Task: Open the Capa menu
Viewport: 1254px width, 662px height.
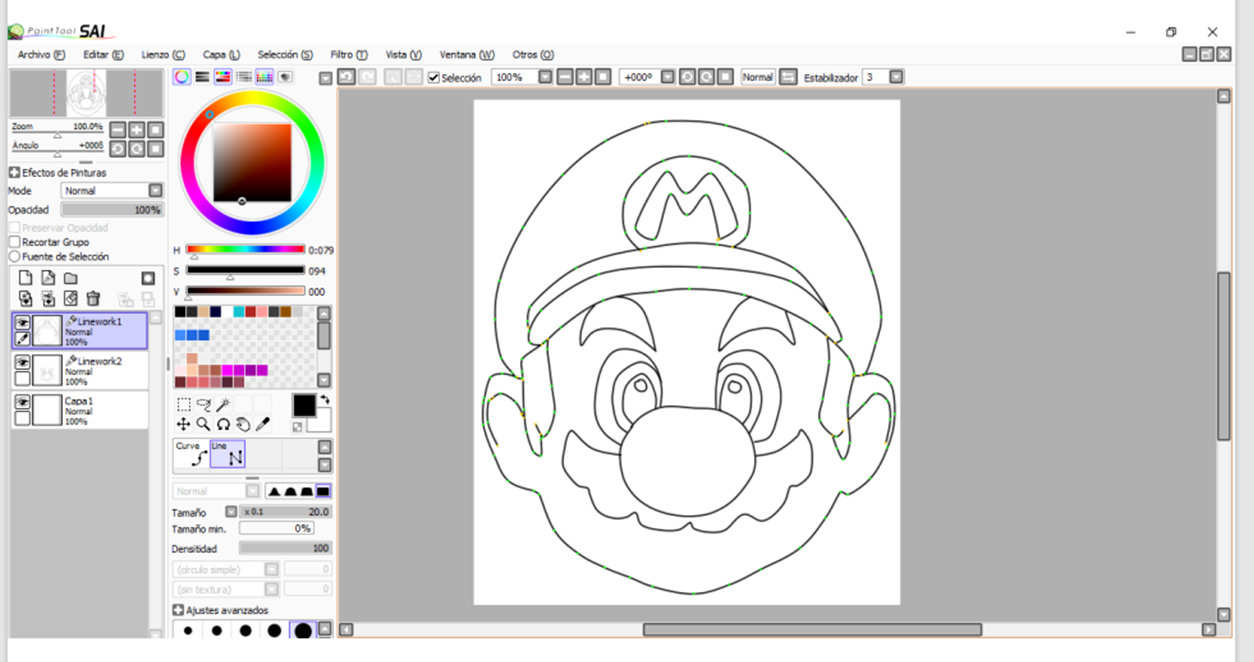Action: 221,55
